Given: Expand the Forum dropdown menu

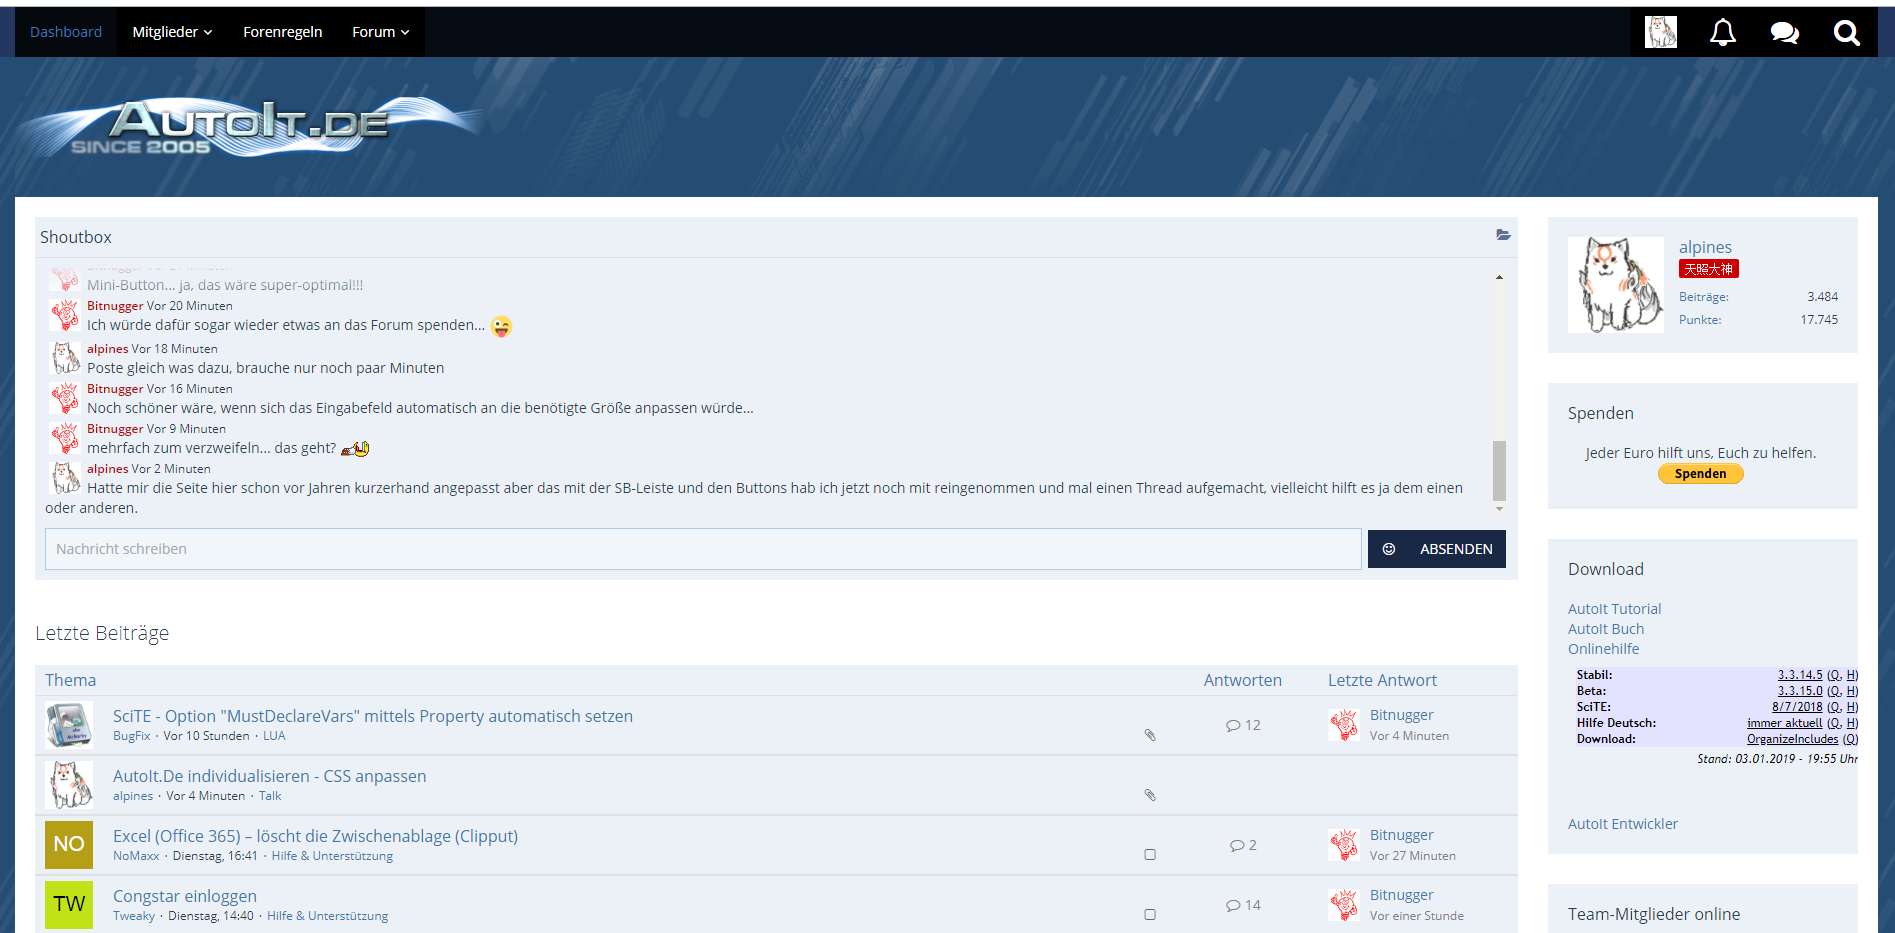Looking at the screenshot, I should click(x=380, y=32).
